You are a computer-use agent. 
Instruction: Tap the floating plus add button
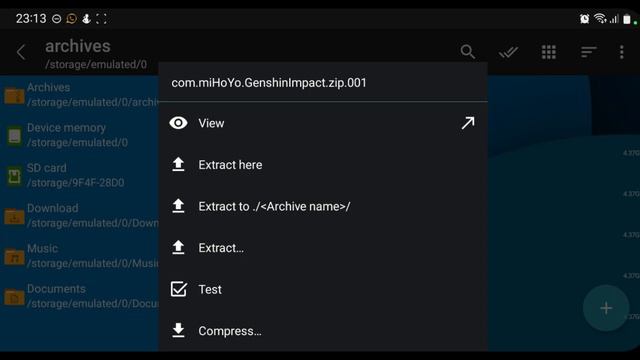(606, 308)
